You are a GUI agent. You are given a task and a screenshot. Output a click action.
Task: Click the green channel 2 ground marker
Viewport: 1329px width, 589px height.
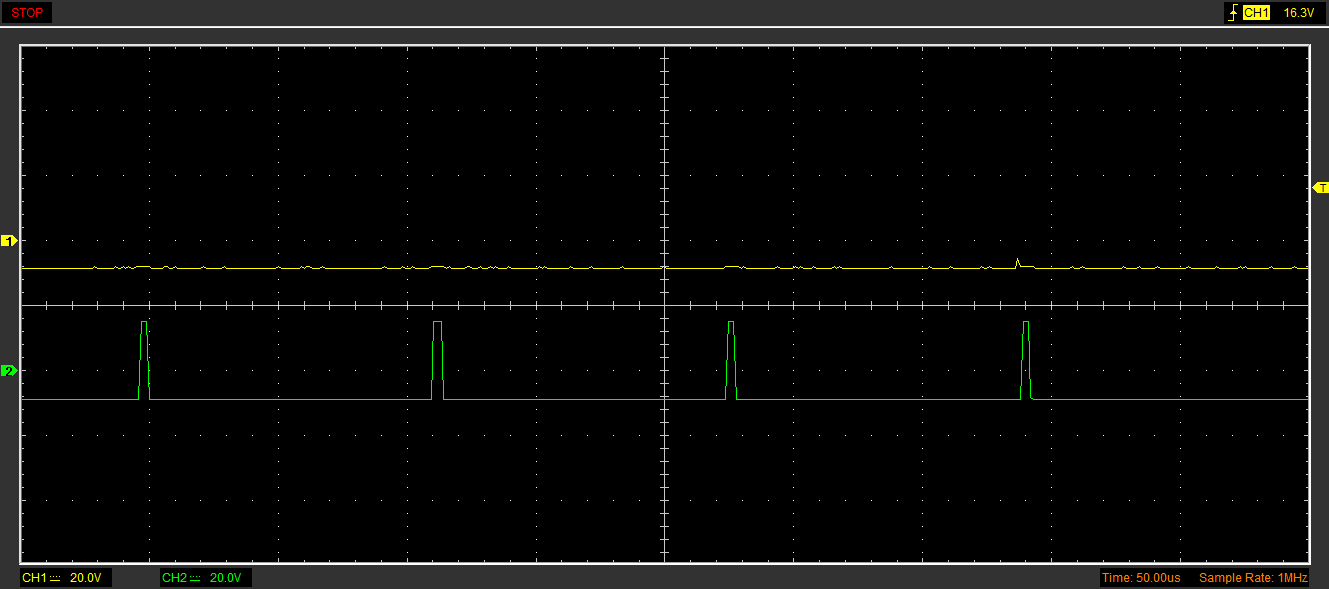[x=9, y=371]
